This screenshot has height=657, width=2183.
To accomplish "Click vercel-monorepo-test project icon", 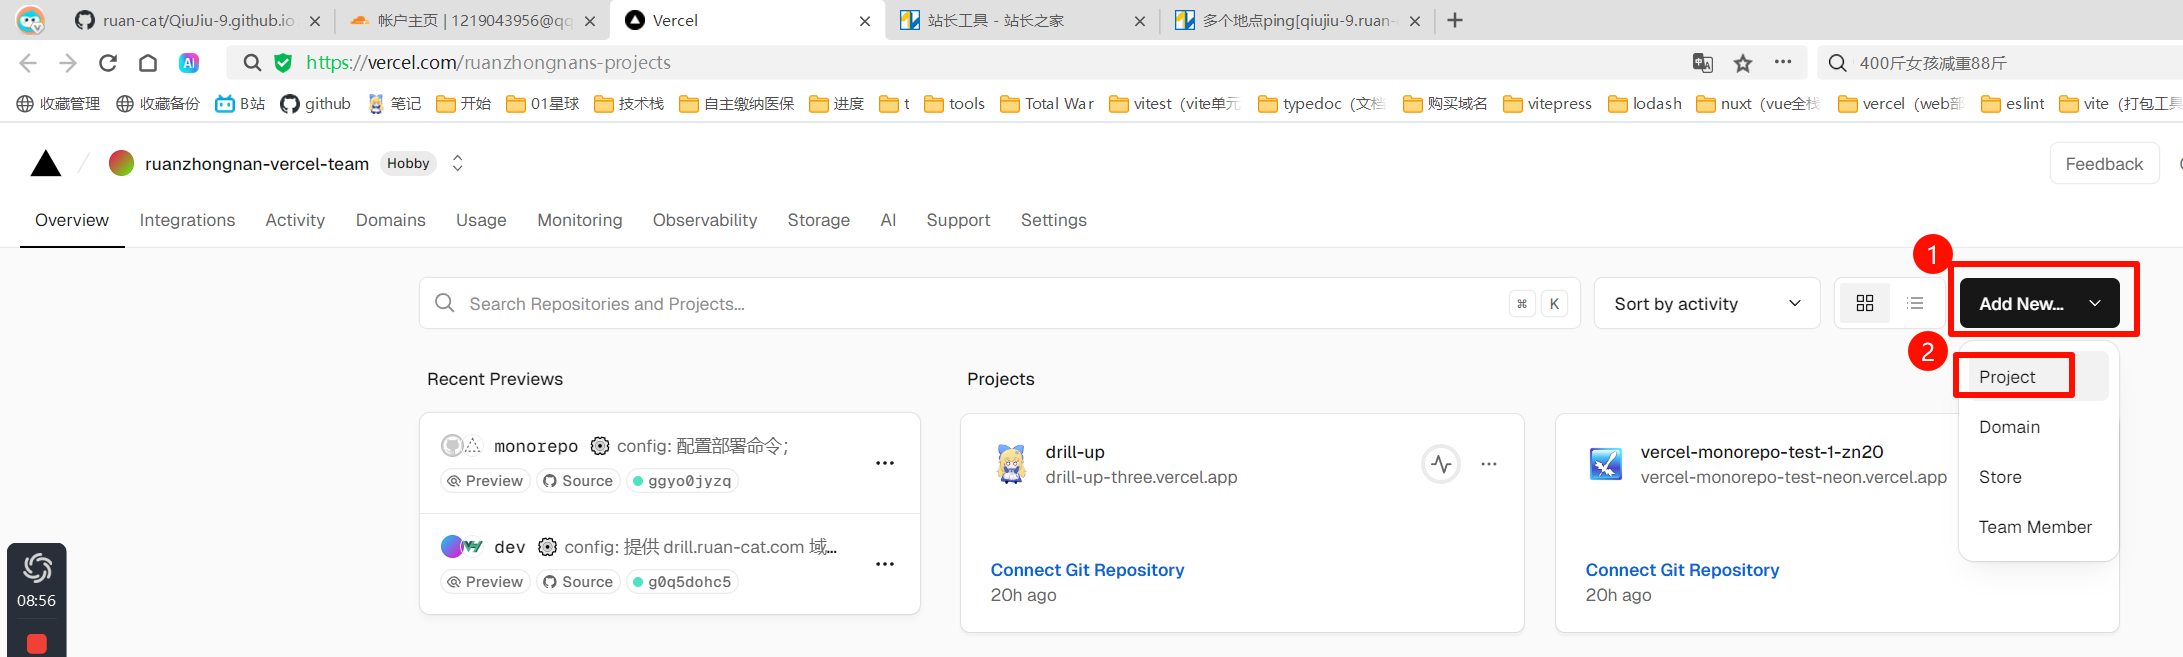I will (x=1606, y=464).
